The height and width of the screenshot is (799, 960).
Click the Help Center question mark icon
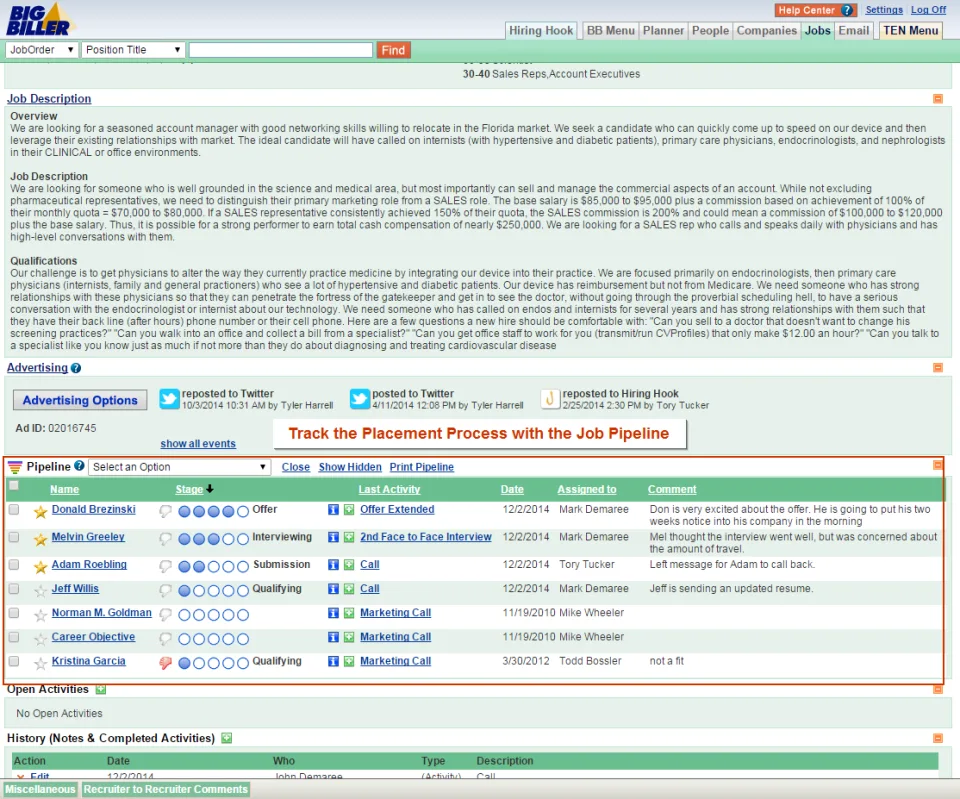pos(847,10)
